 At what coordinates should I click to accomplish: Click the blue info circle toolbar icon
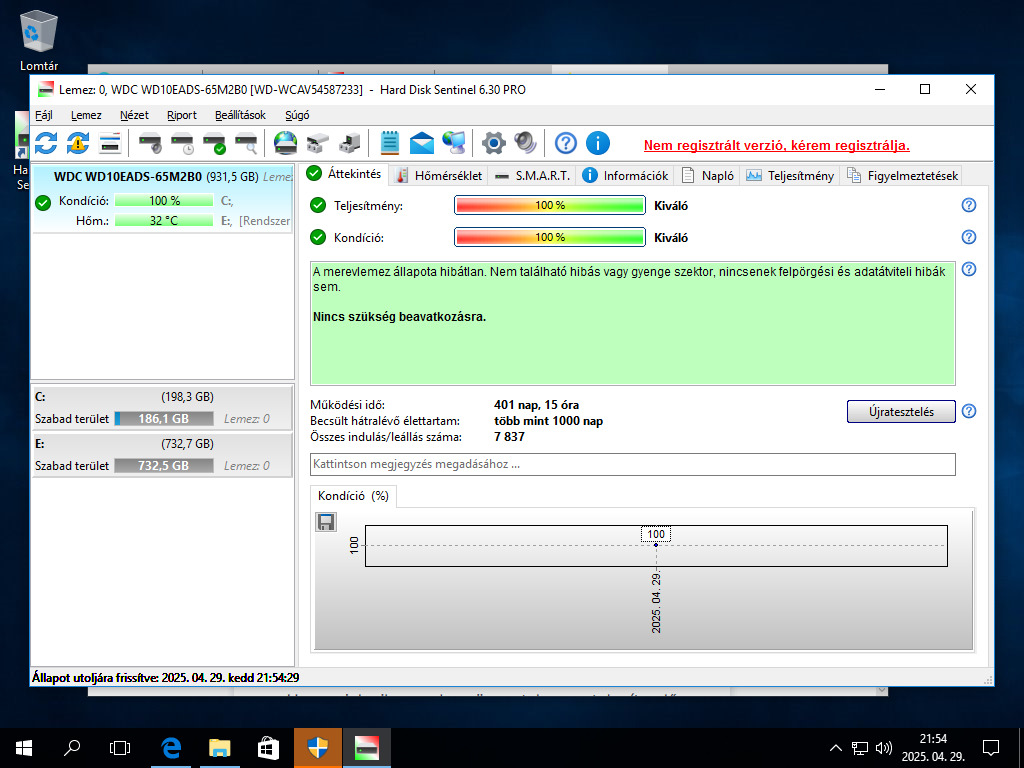point(598,142)
